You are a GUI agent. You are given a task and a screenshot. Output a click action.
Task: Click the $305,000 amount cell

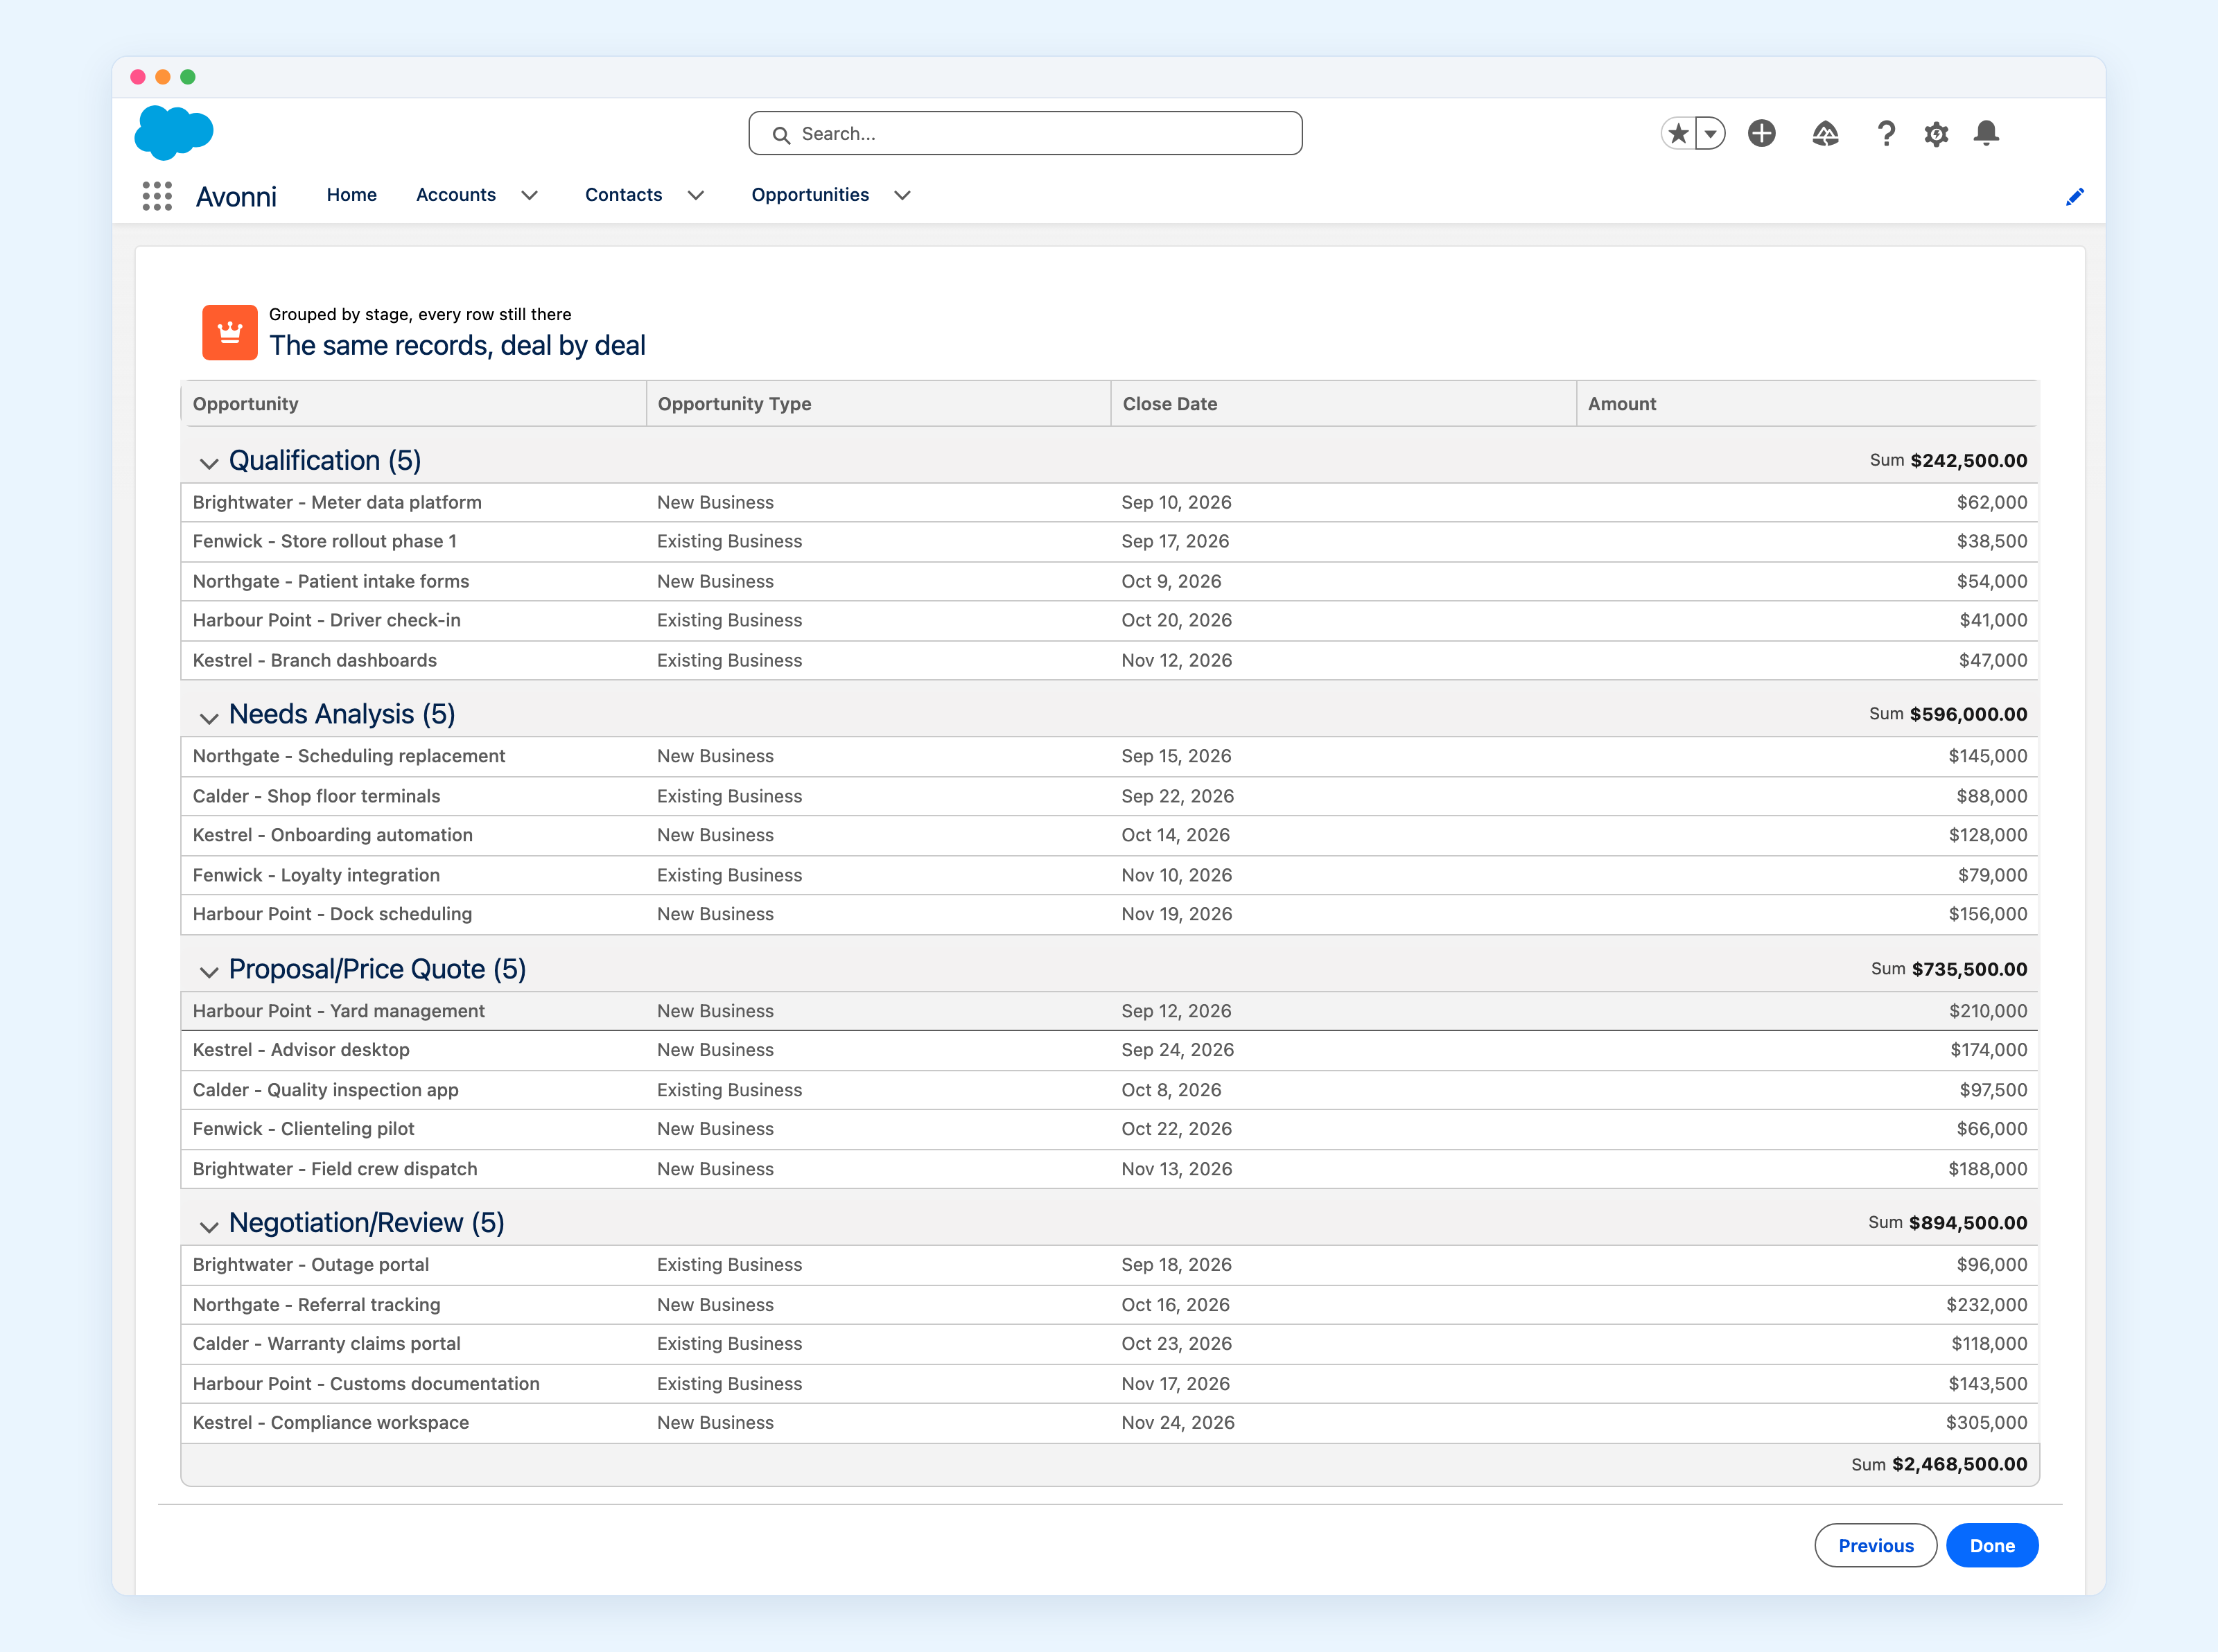tap(1986, 1424)
